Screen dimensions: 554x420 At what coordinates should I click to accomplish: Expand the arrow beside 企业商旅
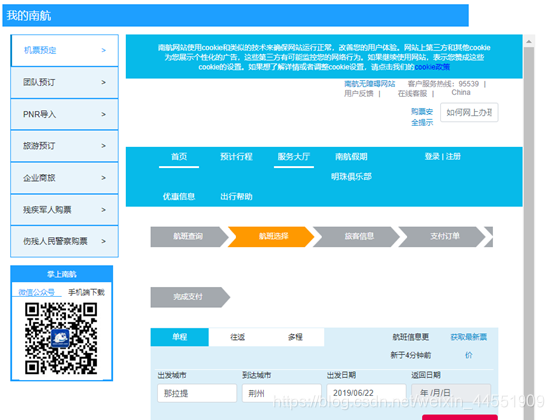click(x=104, y=178)
